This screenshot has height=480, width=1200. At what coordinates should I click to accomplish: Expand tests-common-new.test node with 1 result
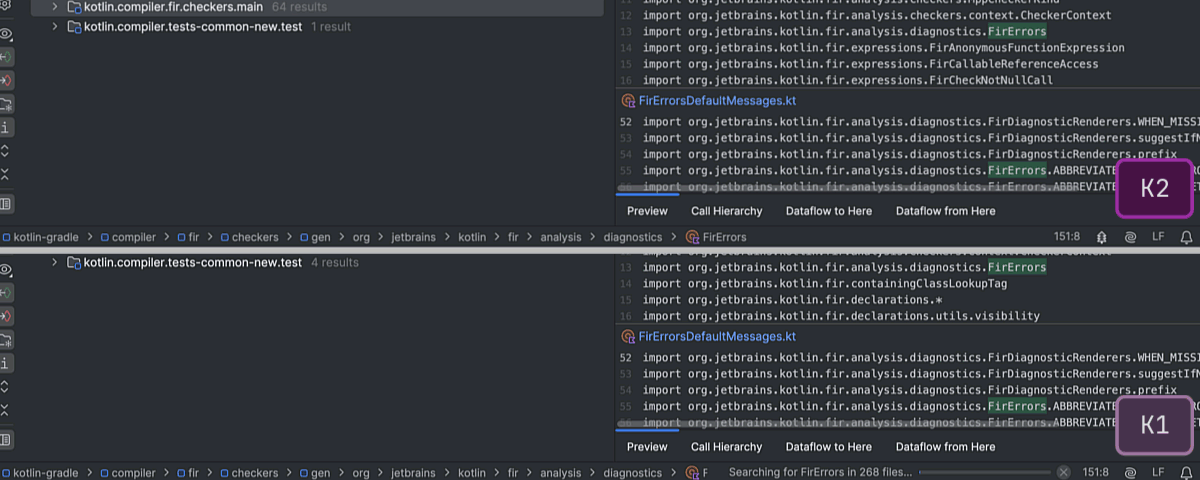[54, 27]
